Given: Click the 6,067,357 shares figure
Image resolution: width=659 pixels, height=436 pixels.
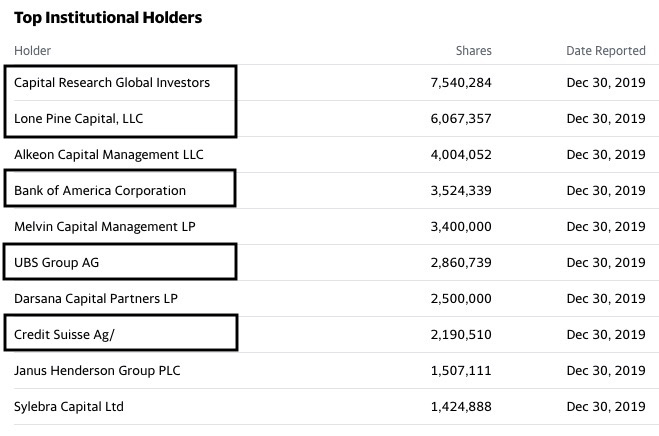Looking at the screenshot, I should (459, 118).
